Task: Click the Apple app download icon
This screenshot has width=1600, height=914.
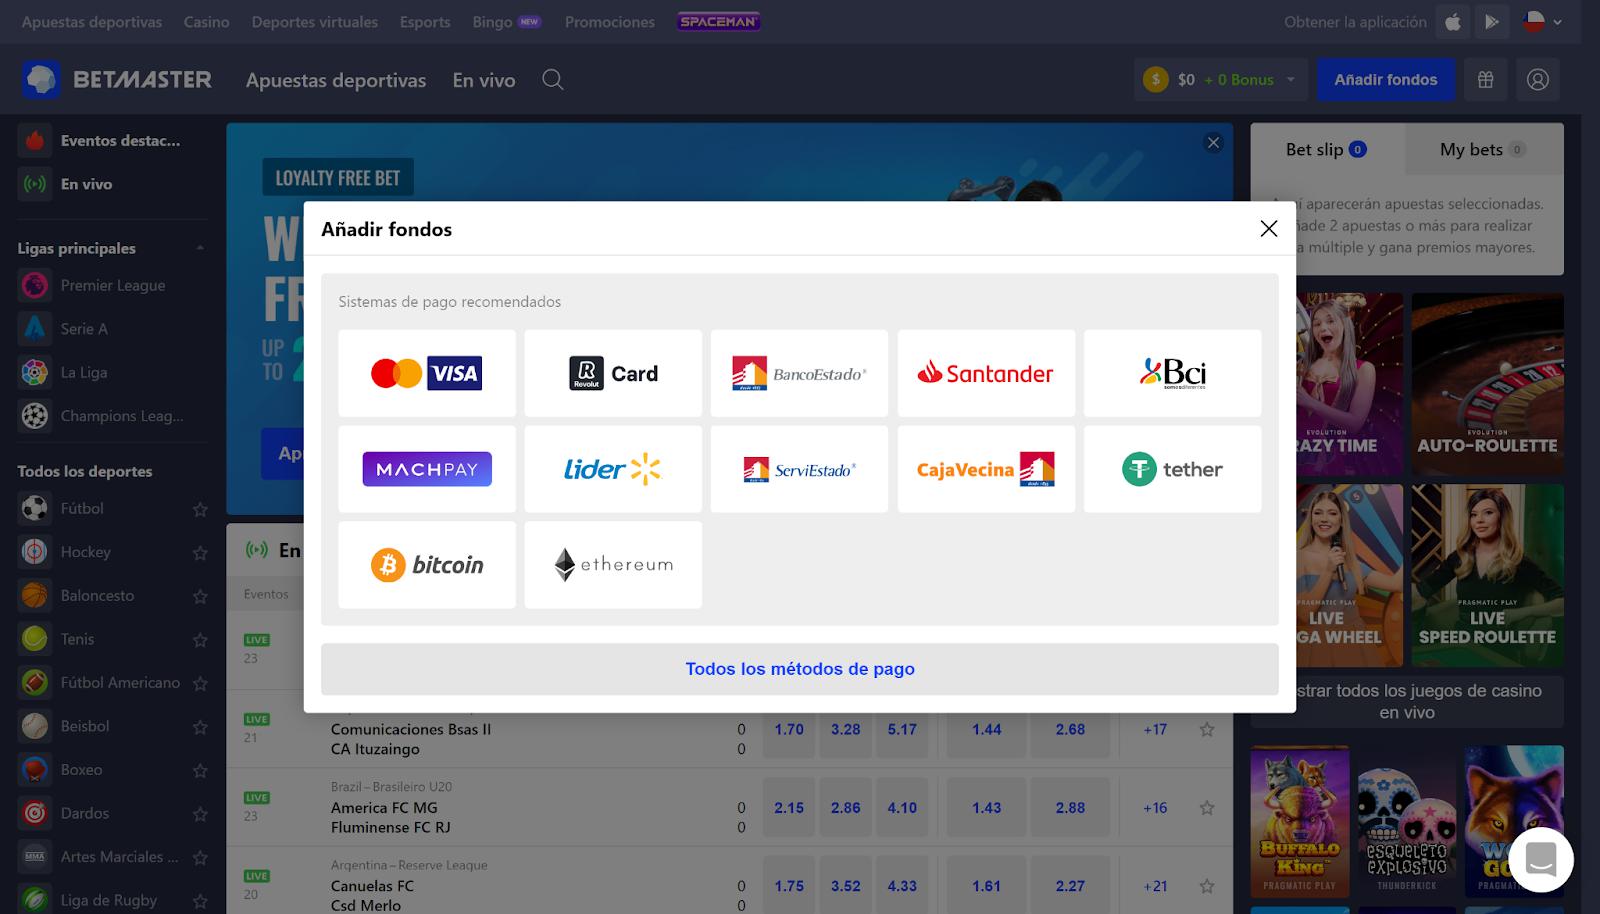Action: click(1453, 22)
